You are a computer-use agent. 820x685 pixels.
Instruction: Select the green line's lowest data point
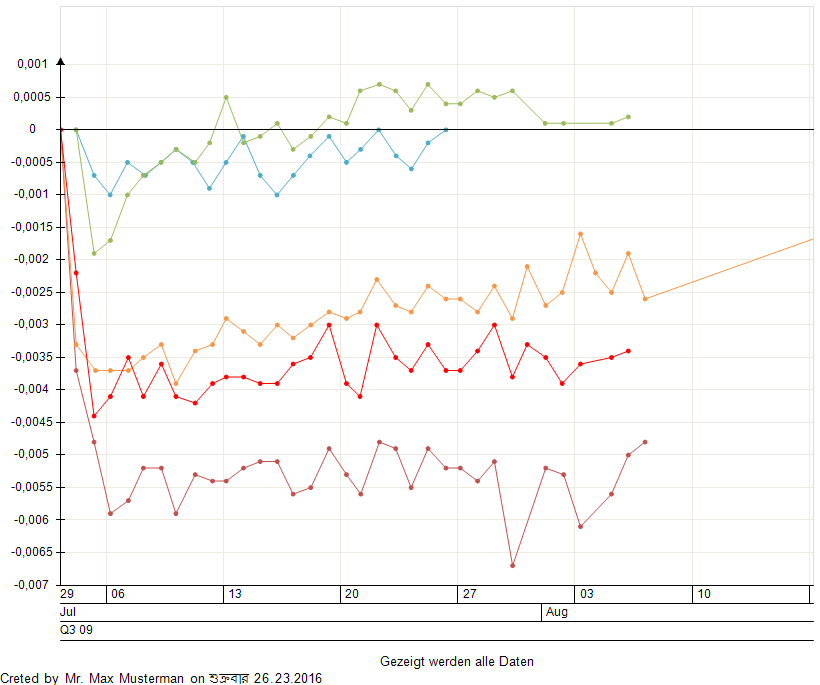(94, 253)
